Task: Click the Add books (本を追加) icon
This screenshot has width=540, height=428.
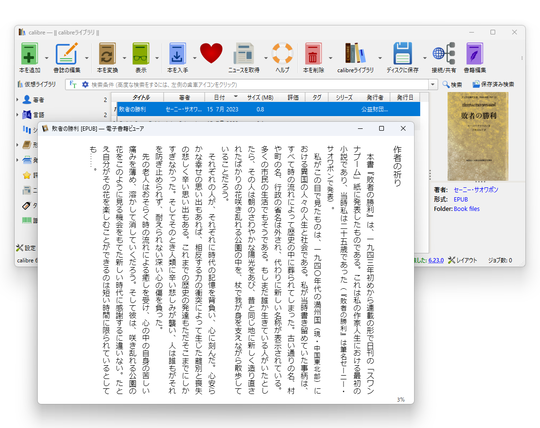Action: coord(29,53)
